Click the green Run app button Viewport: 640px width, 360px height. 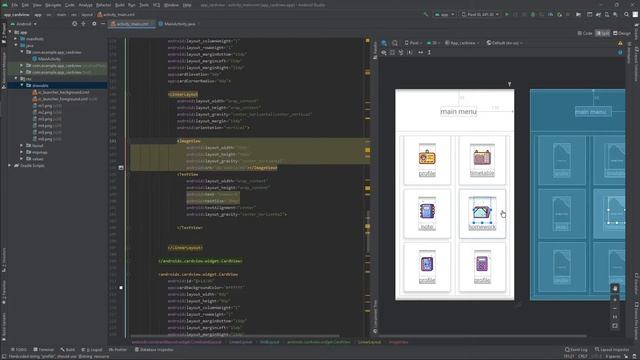point(507,14)
